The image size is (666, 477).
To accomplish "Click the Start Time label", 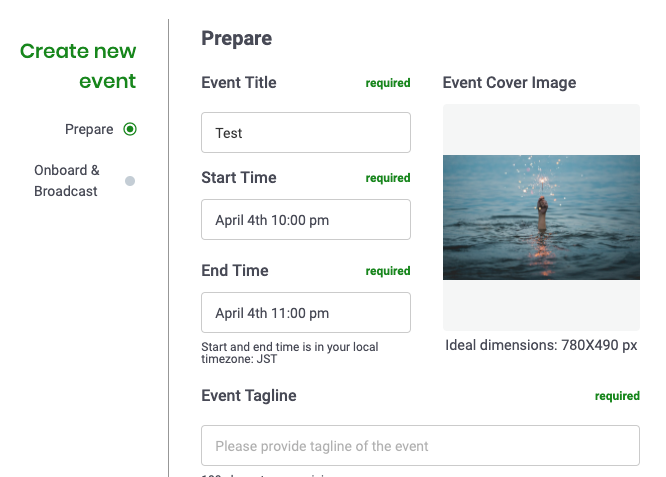I will (x=239, y=178).
